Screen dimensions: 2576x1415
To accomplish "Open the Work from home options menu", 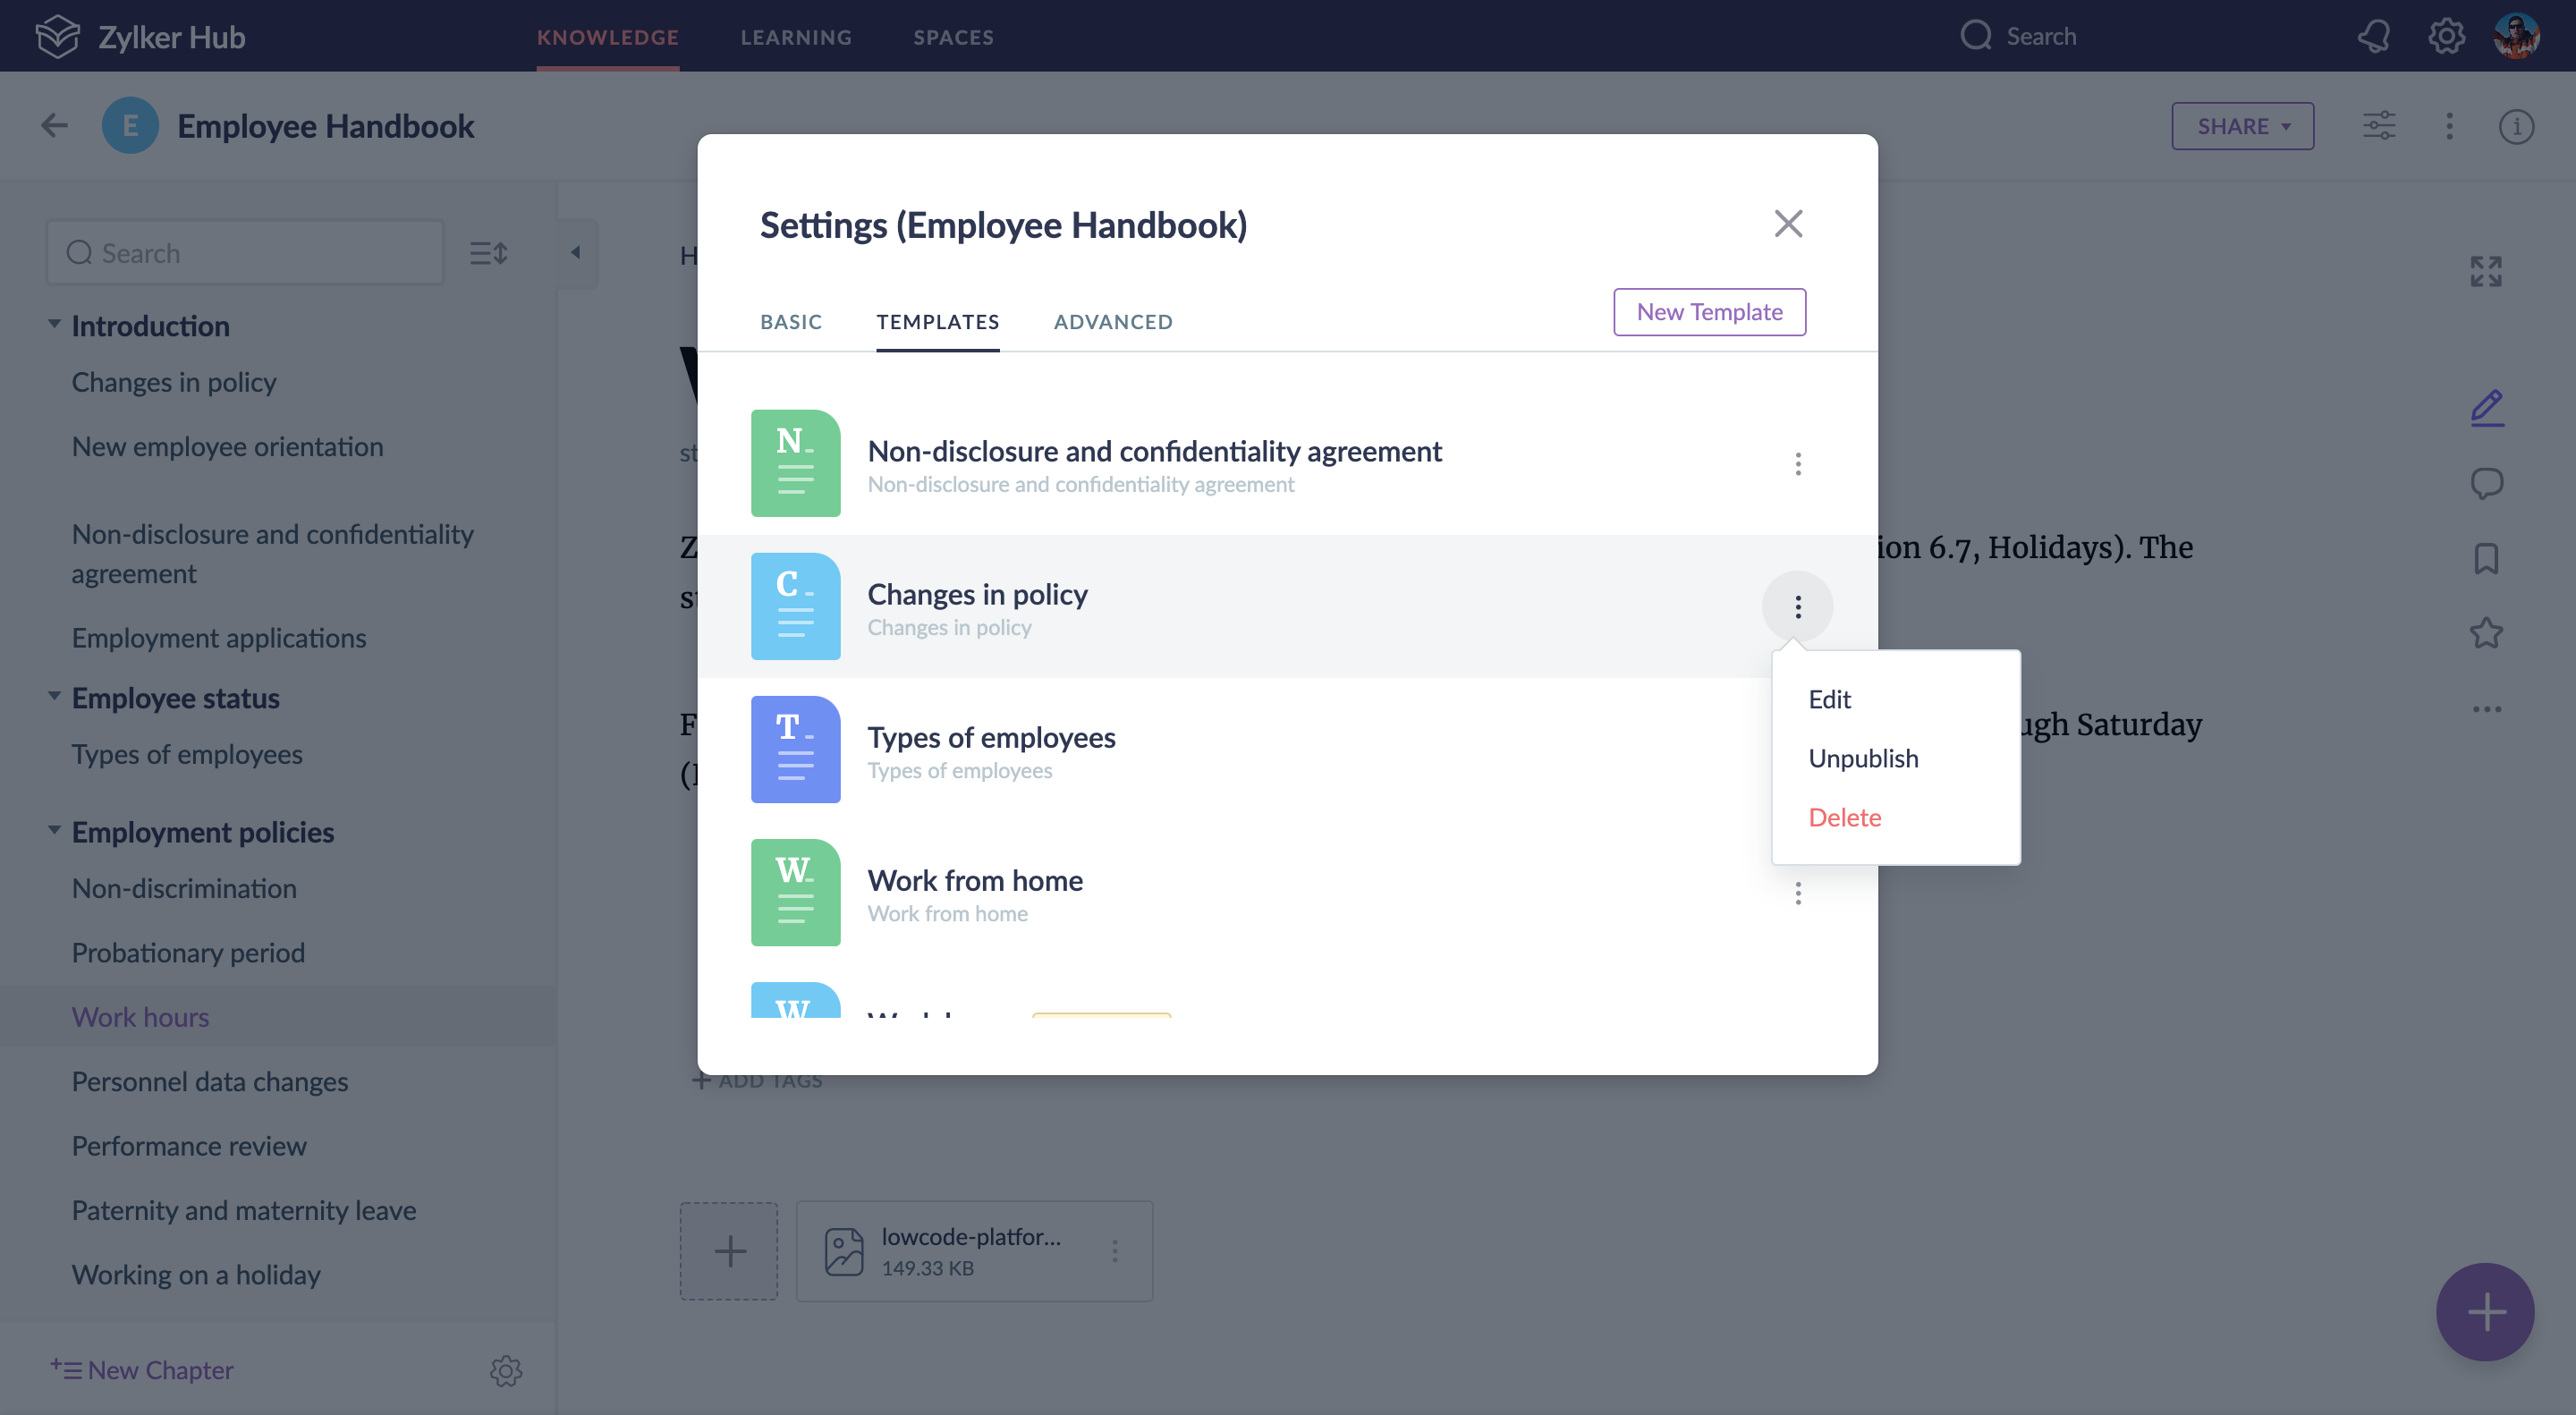I will (x=1797, y=893).
